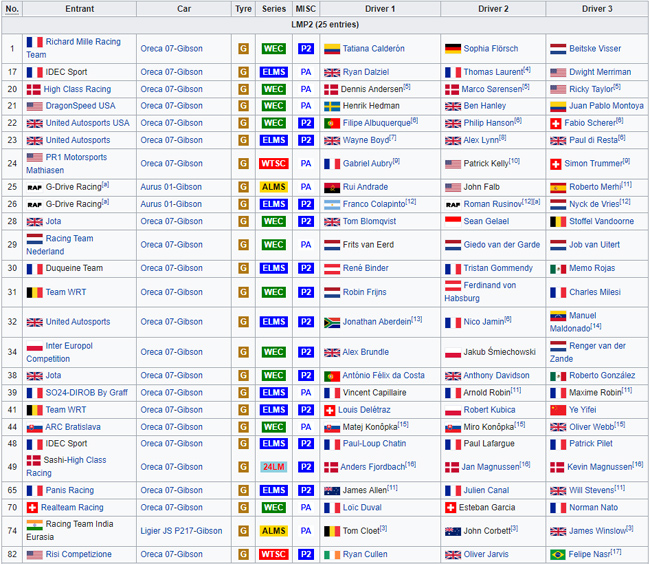This screenshot has width=650, height=564.
Task: Click the Indian flag beside Racing Team India Eurasia
Action: click(x=34, y=525)
